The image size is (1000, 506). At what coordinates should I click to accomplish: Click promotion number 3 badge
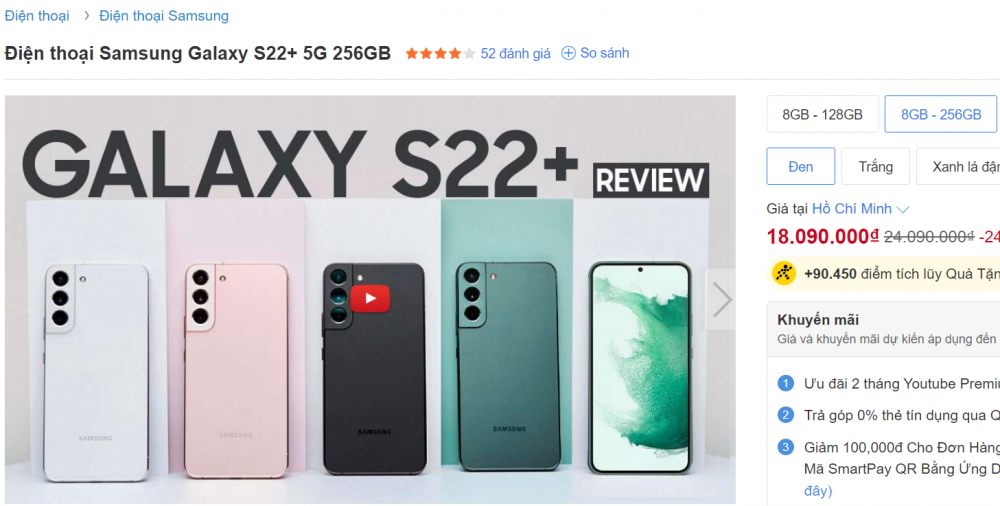[786, 447]
